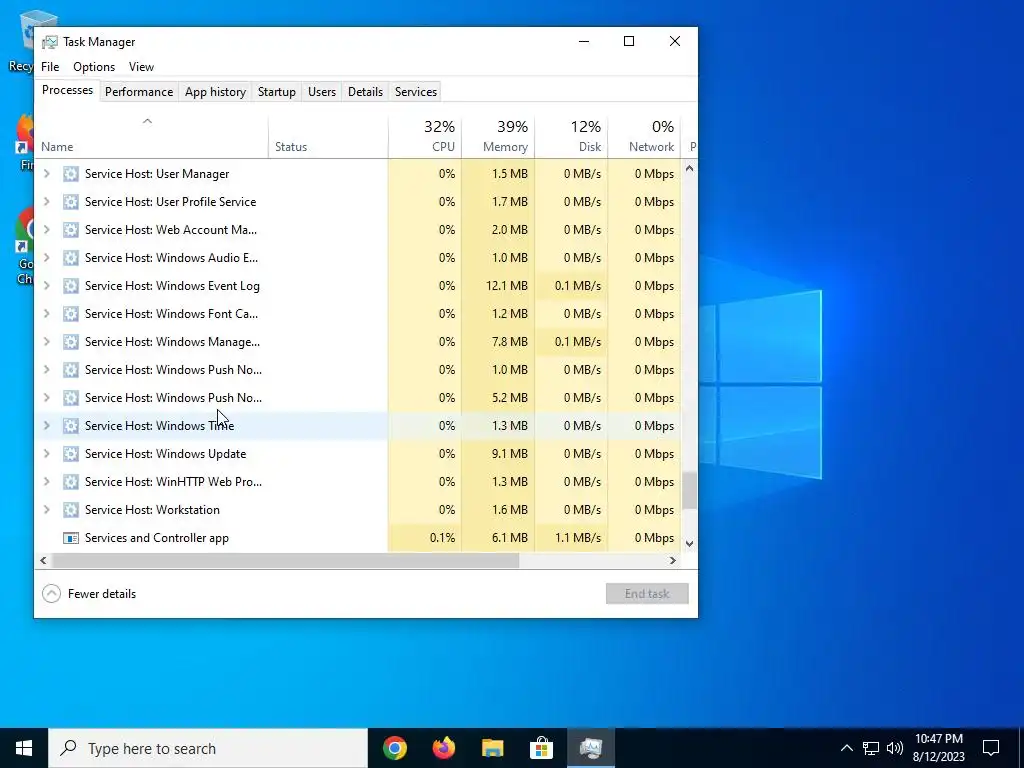Open the notification center icon
Image resolution: width=1024 pixels, height=768 pixels.
click(991, 748)
